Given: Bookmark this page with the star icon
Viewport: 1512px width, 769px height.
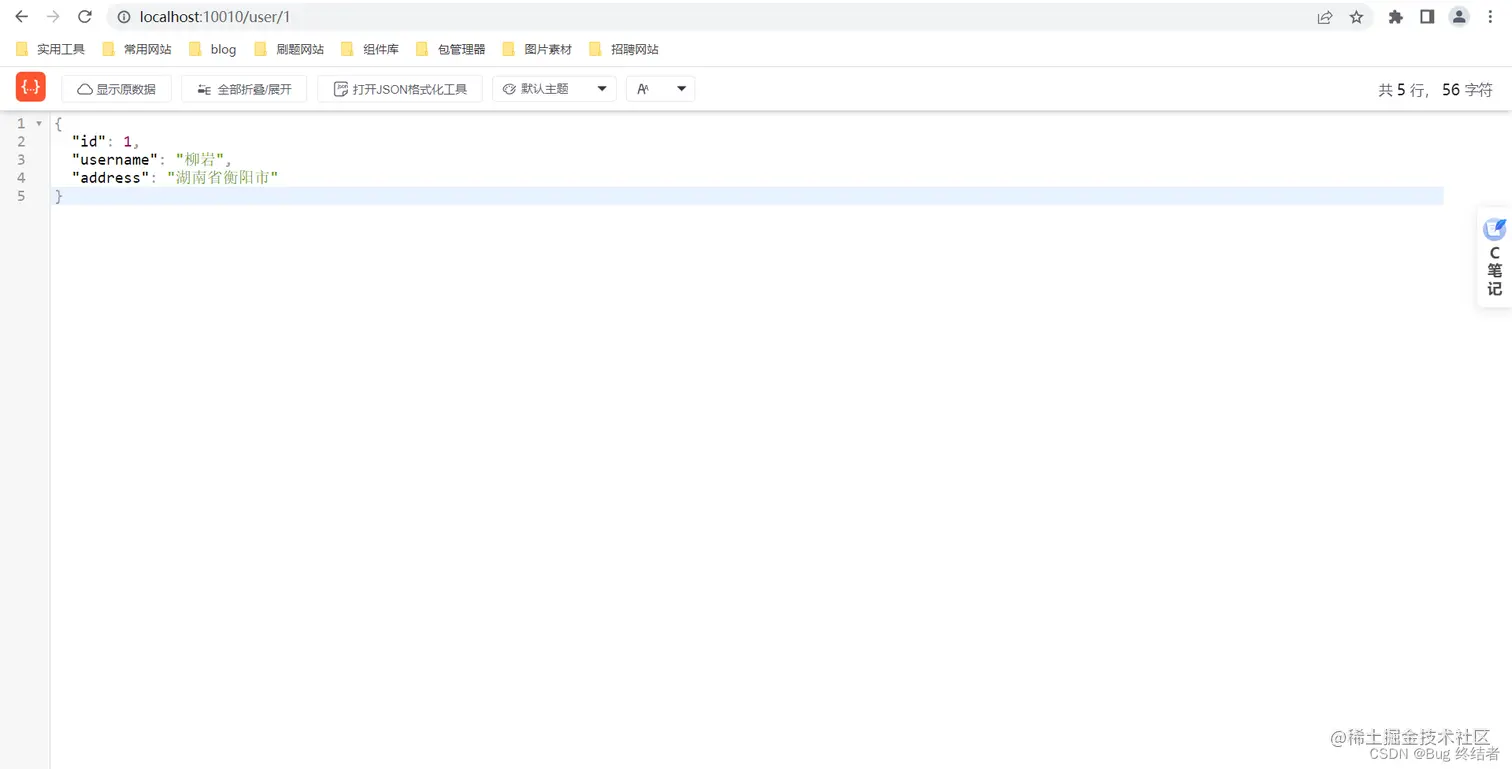Looking at the screenshot, I should (1356, 17).
